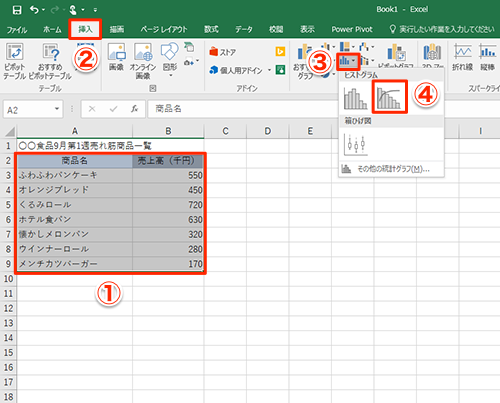Select column B header

(168, 131)
